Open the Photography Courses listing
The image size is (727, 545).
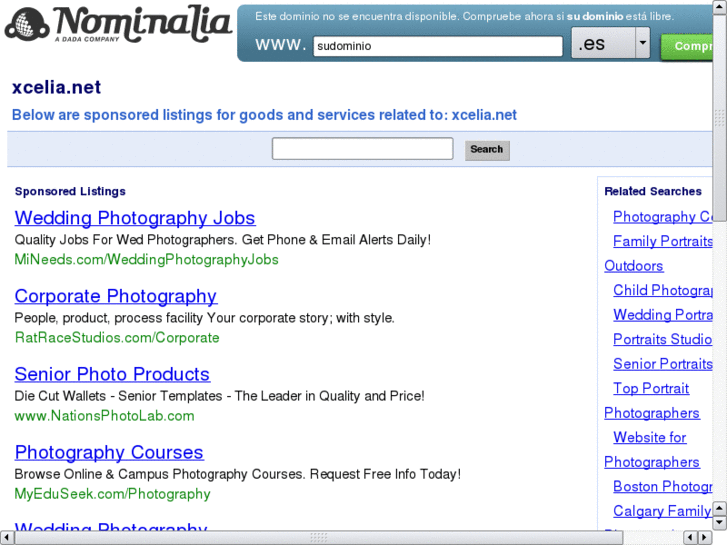[x=109, y=452]
